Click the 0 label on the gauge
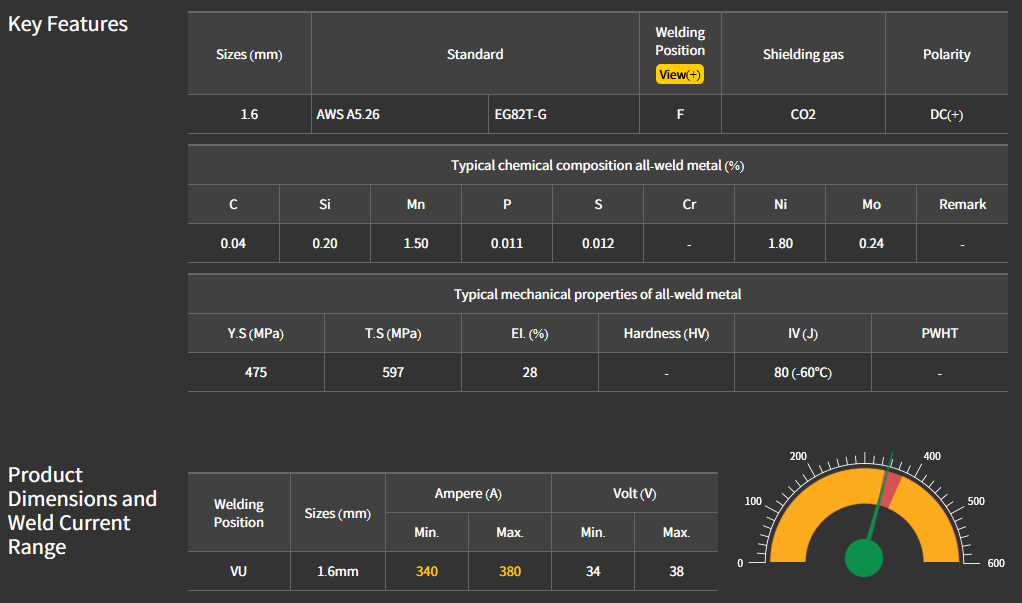Screen dimensions: 1022x603 (740, 564)
